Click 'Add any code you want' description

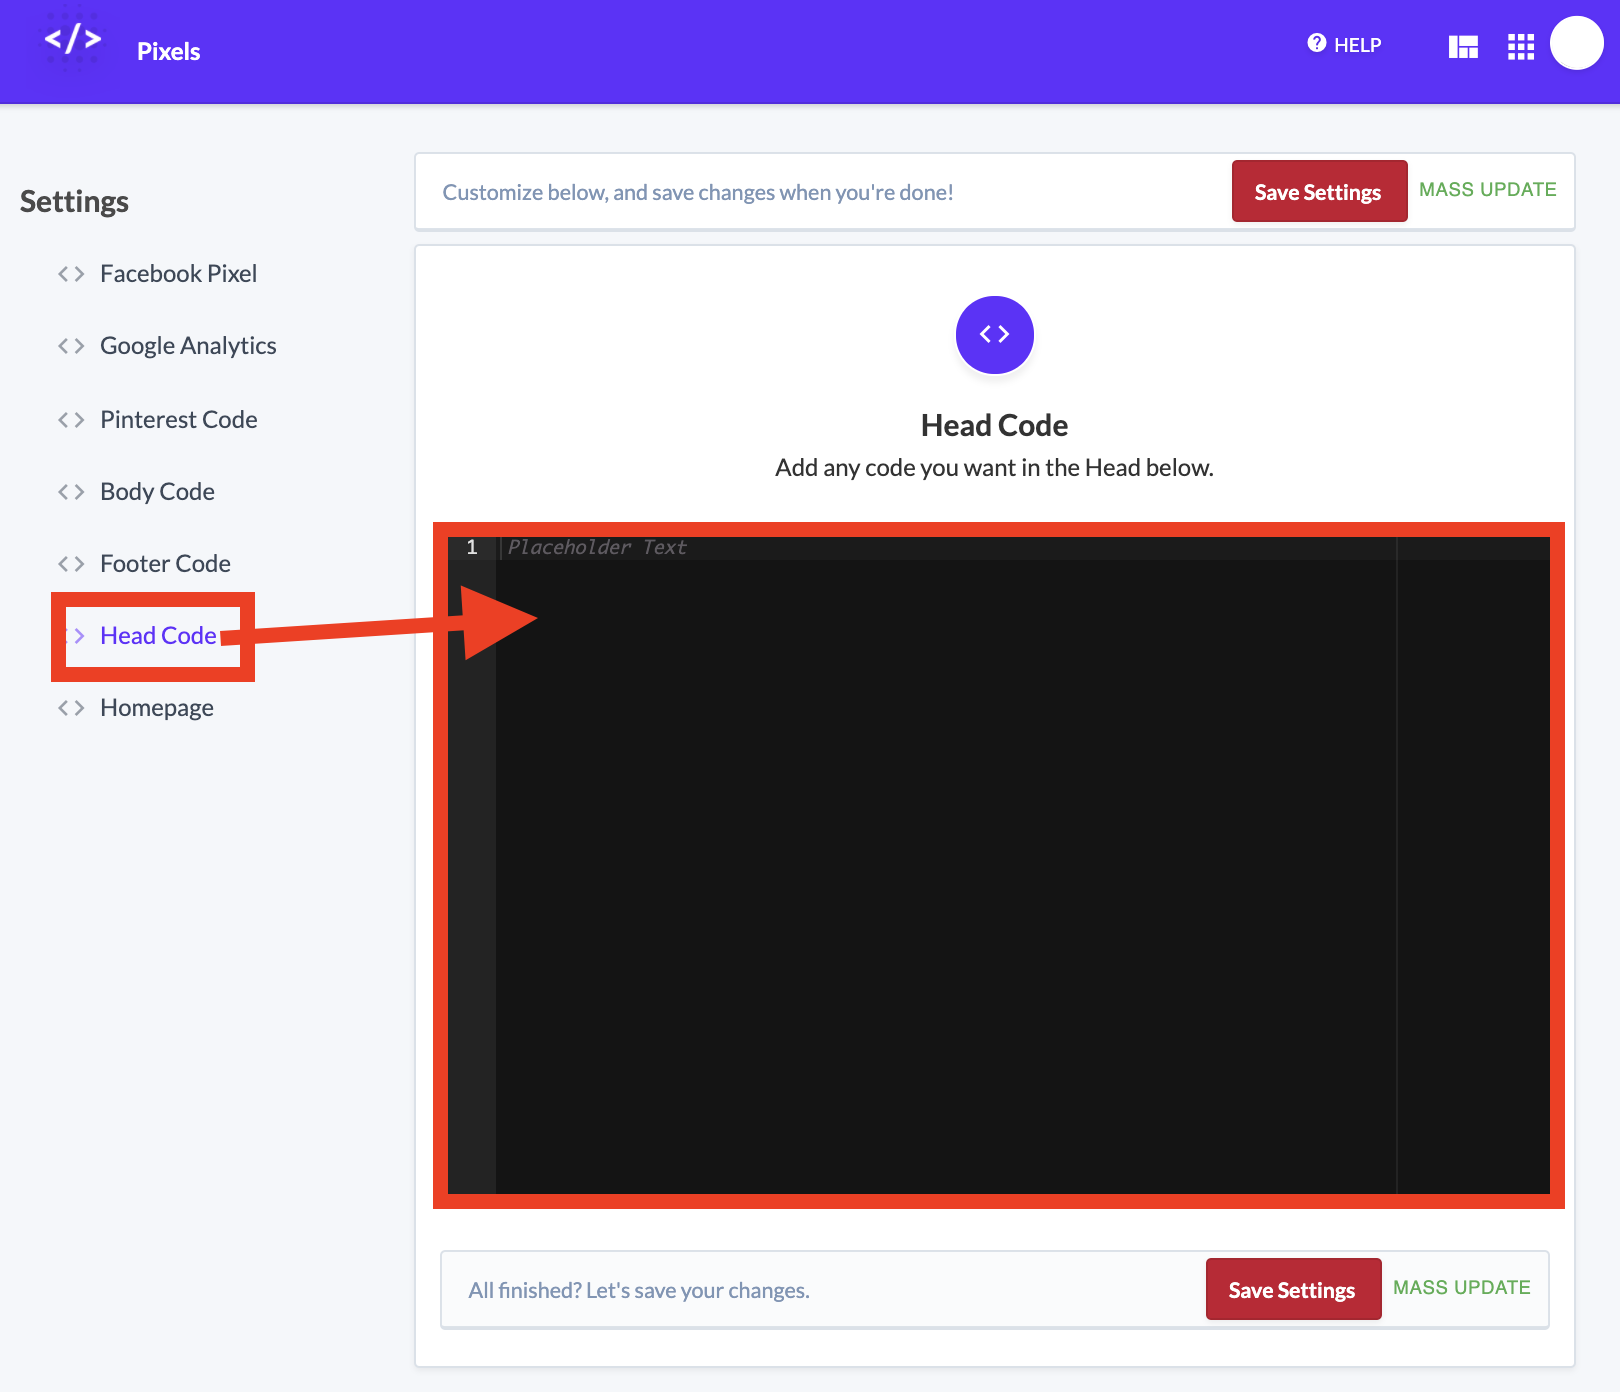click(x=994, y=468)
